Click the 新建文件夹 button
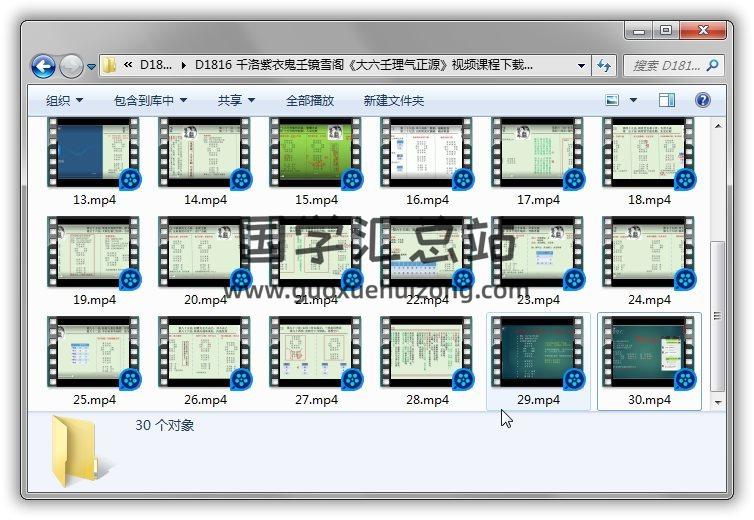754x520 pixels. (393, 101)
